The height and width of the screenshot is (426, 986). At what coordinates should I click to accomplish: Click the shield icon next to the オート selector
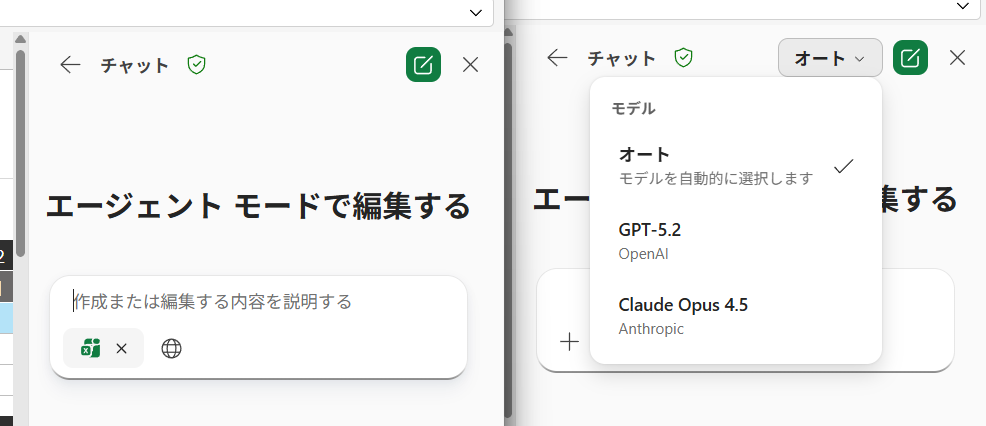coord(683,58)
